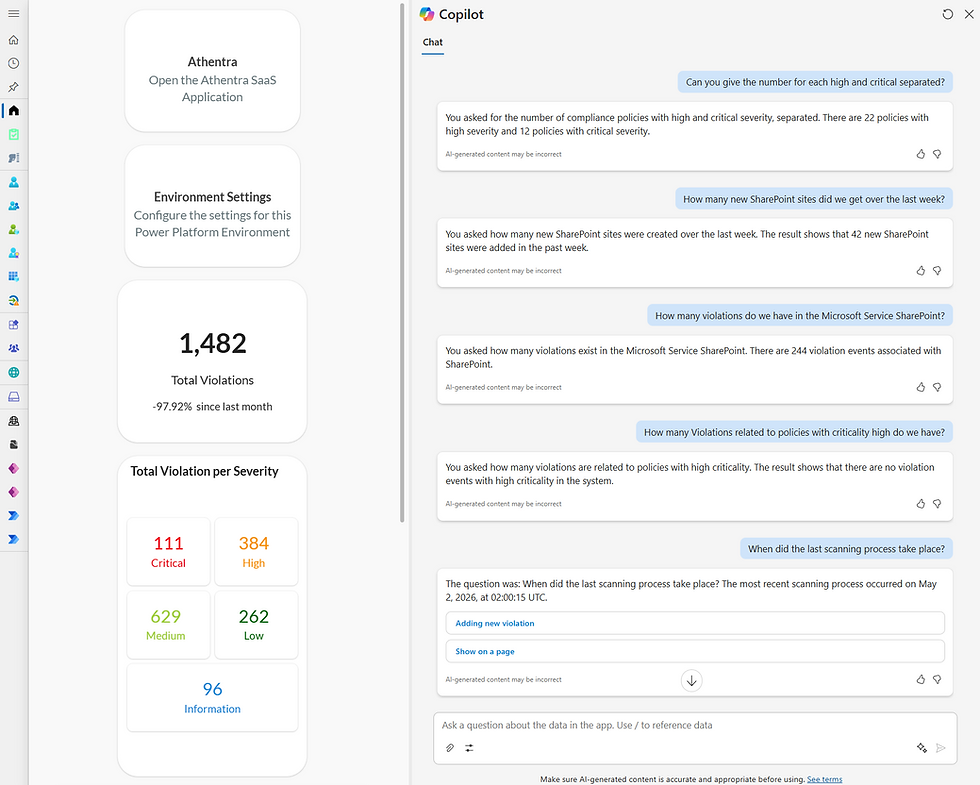Click message 'How many Violations related to policies with criticality high'
Image resolution: width=980 pixels, height=785 pixels.
[794, 432]
